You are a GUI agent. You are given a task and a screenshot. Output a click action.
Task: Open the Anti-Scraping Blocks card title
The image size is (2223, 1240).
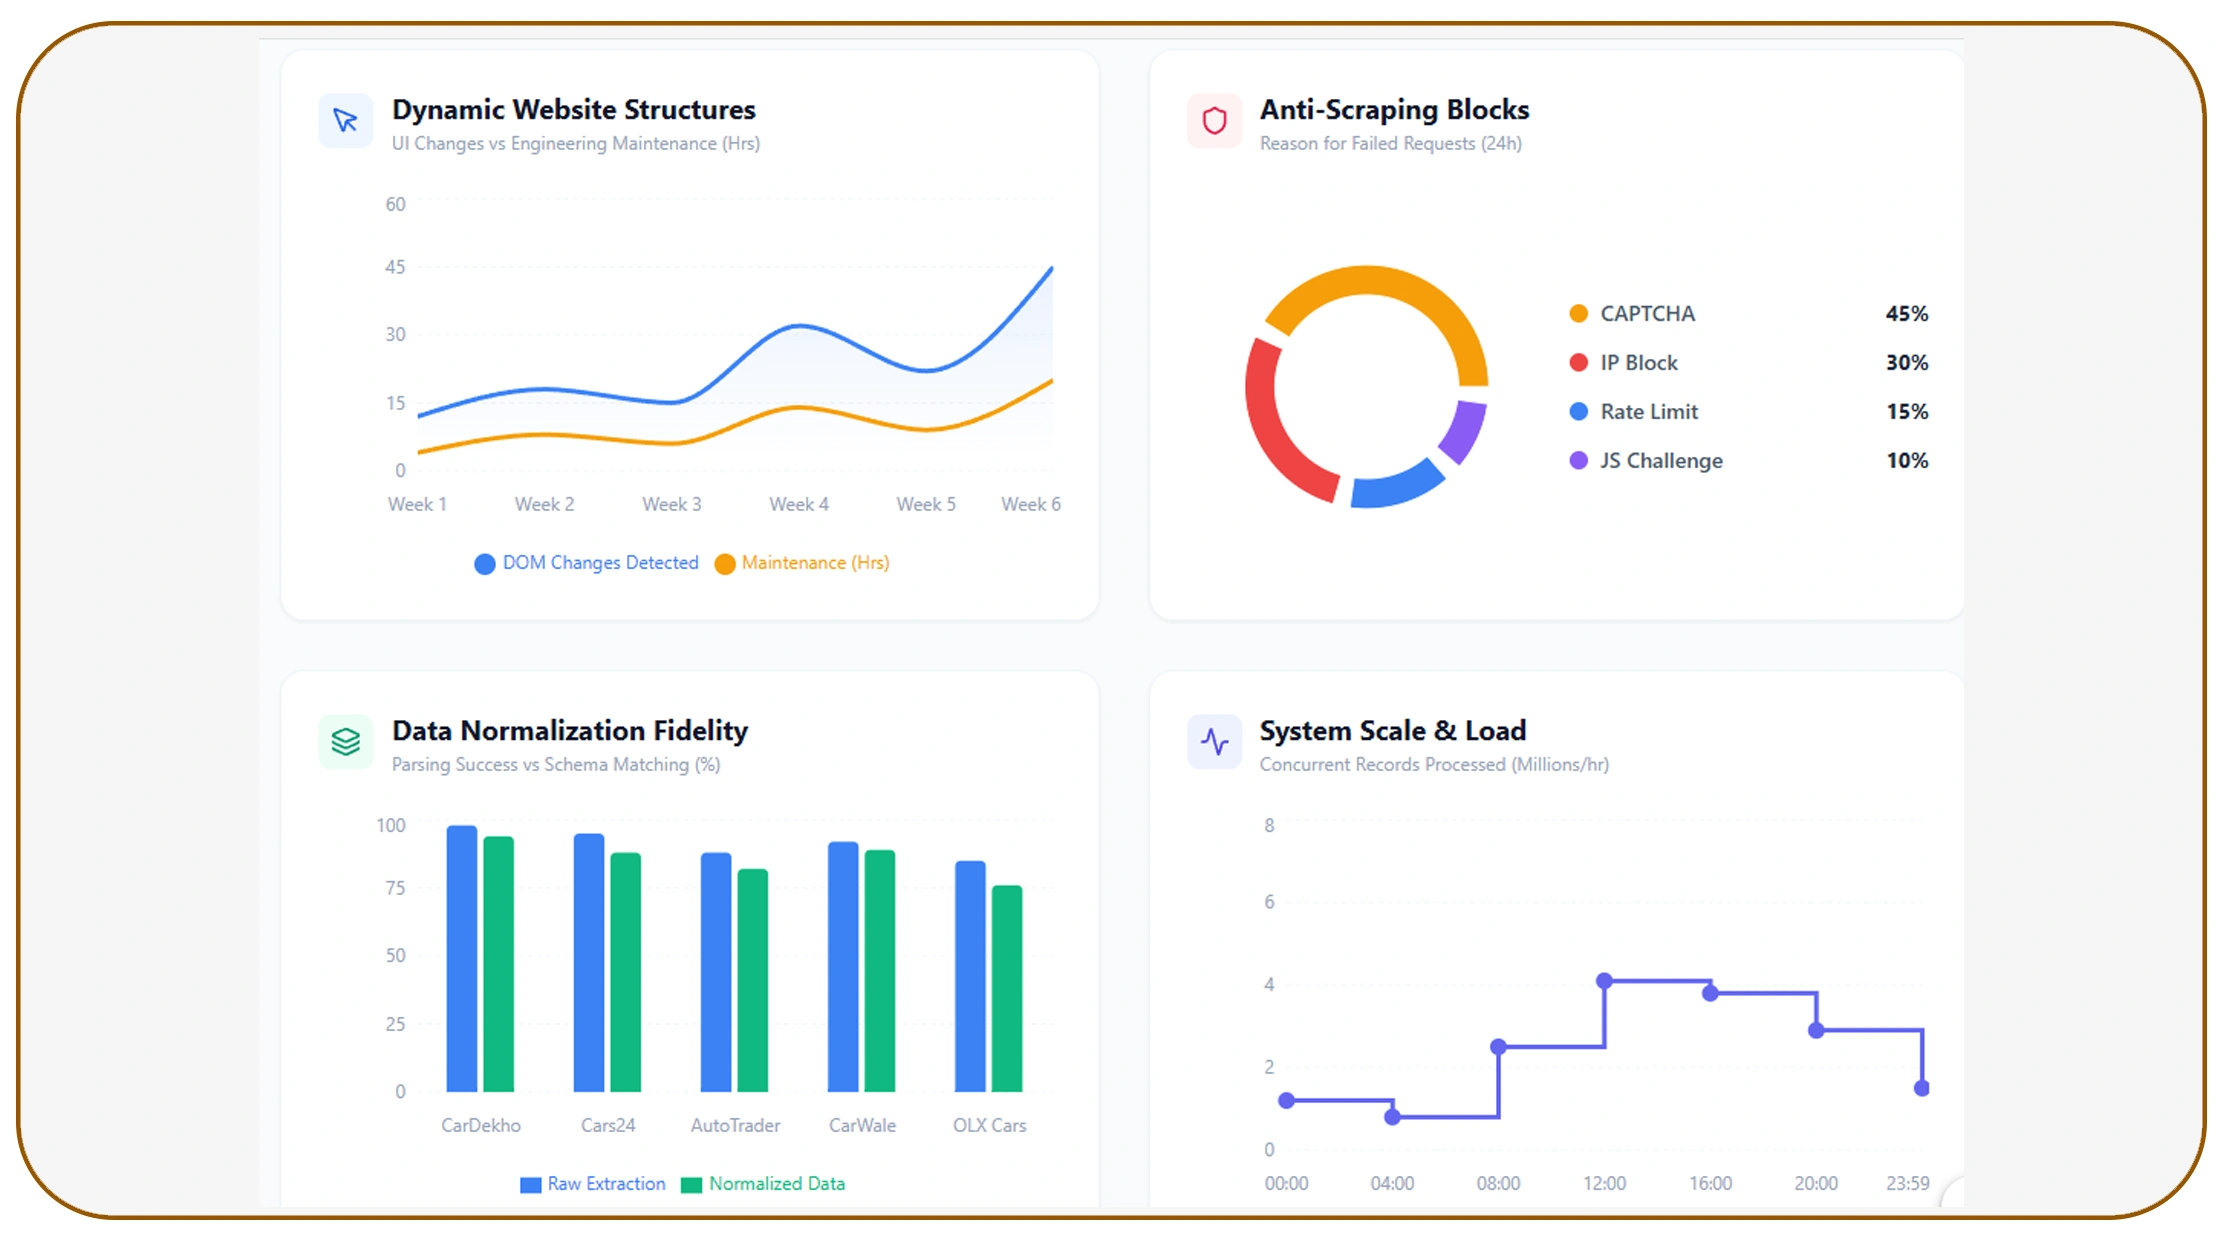click(1393, 110)
